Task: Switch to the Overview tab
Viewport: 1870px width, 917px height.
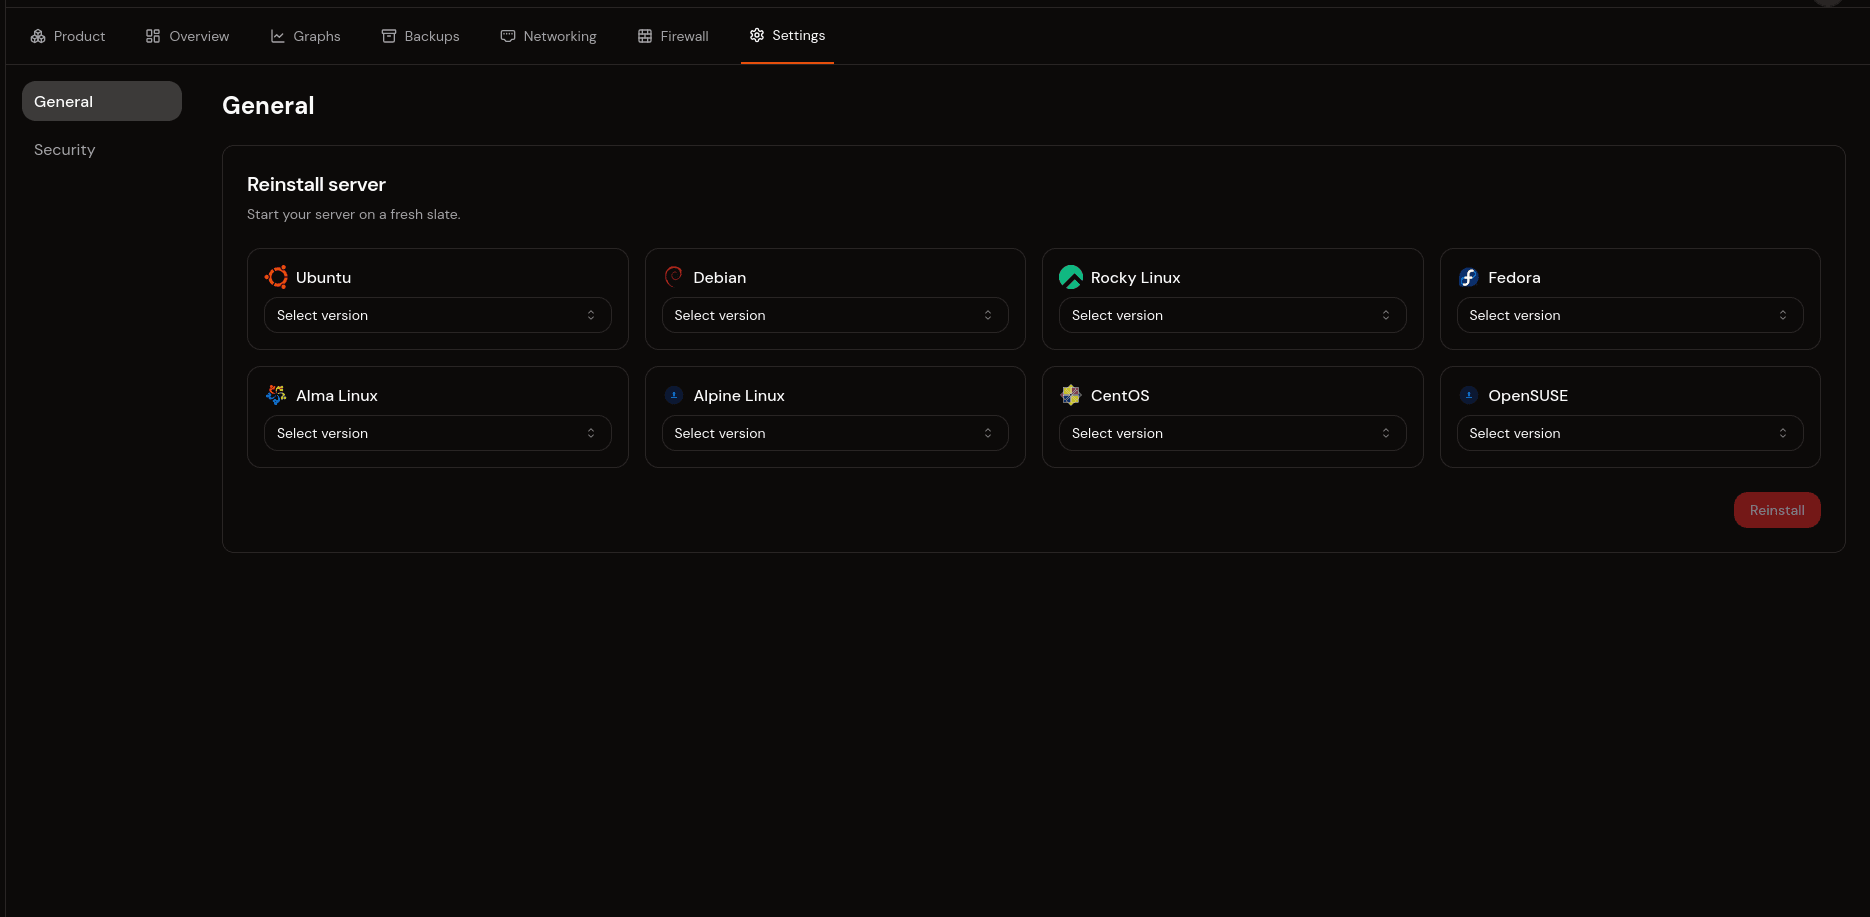Action: pyautogui.click(x=187, y=36)
